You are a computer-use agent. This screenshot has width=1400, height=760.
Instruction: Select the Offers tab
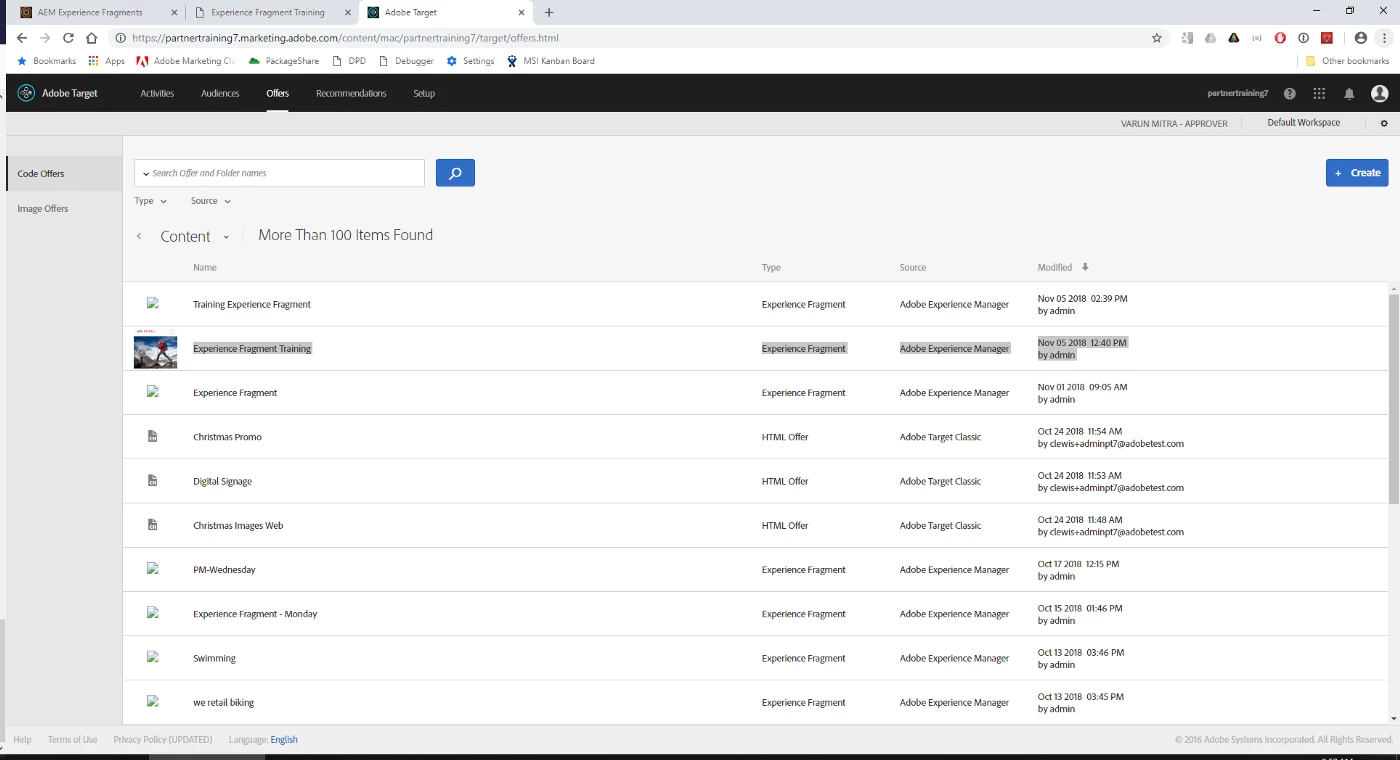(x=277, y=93)
